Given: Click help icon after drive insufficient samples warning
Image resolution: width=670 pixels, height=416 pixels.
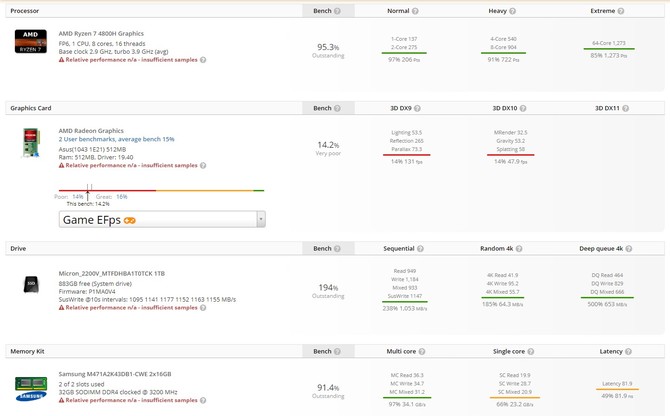Looking at the screenshot, I should pyautogui.click(x=203, y=308).
